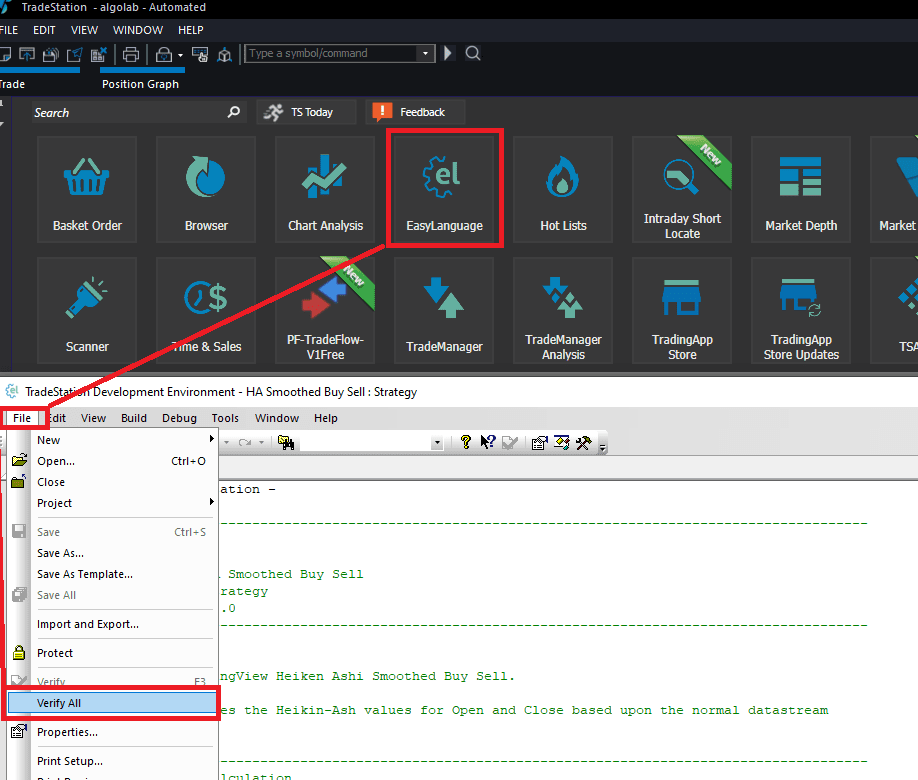Viewport: 918px width, 780px height.
Task: Expand the New submenu in File menu
Action: point(110,440)
